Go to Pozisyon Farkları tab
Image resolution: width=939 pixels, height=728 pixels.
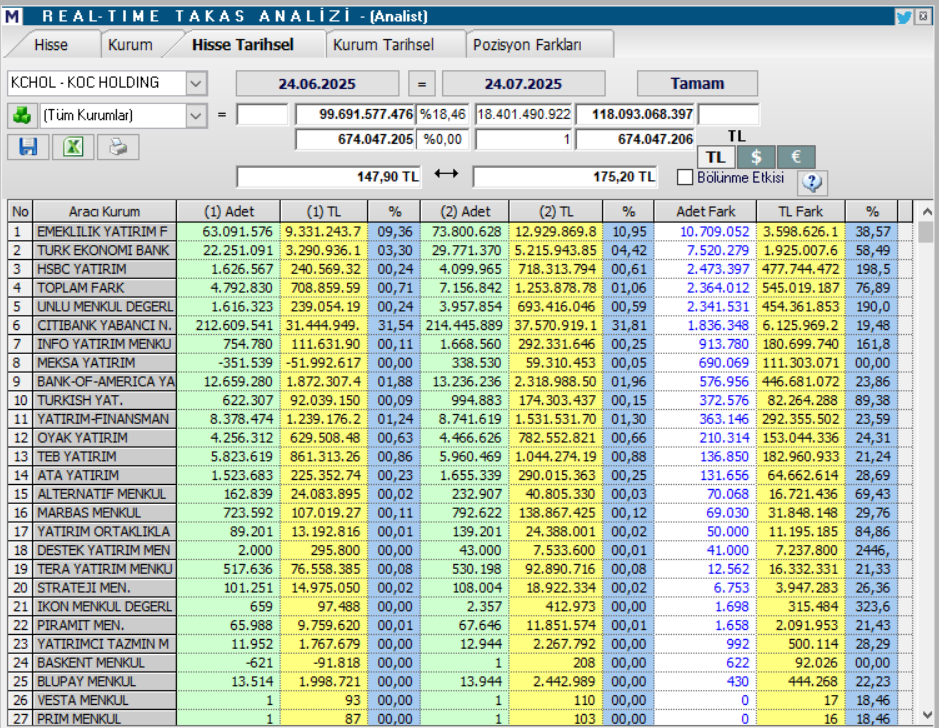[x=527, y=45]
